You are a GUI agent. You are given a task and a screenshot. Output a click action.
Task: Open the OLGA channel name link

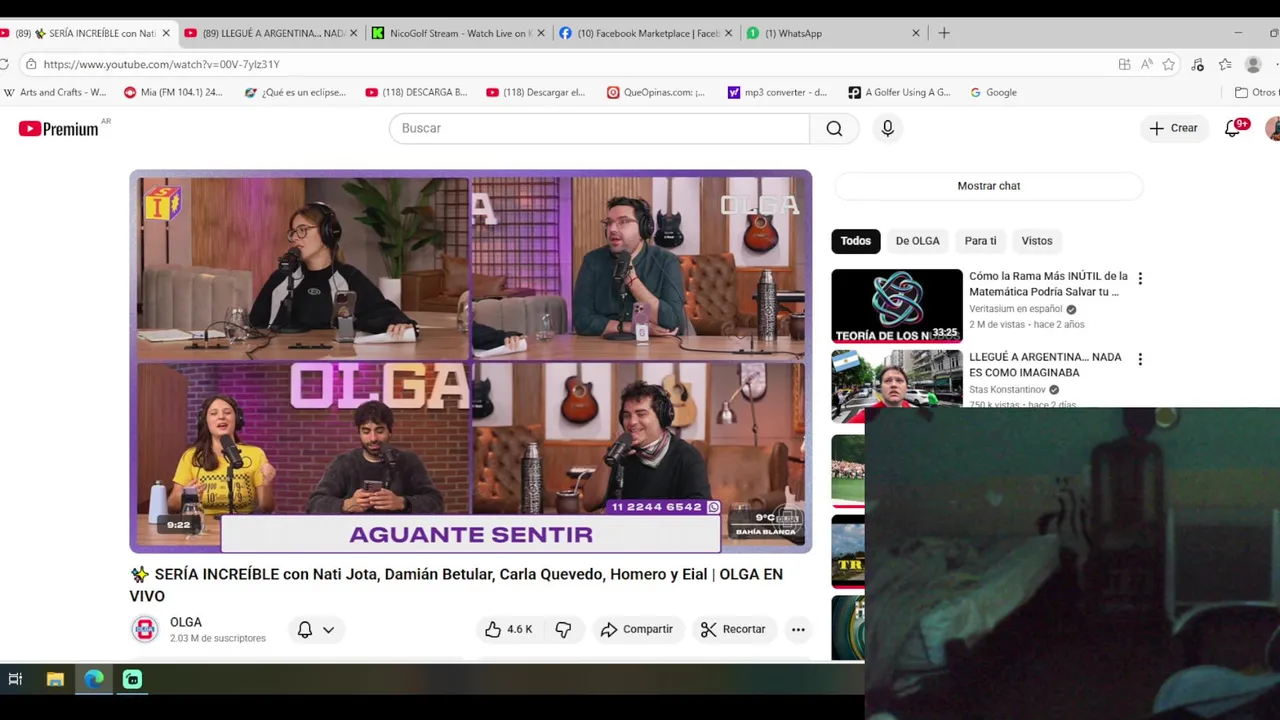click(x=186, y=622)
